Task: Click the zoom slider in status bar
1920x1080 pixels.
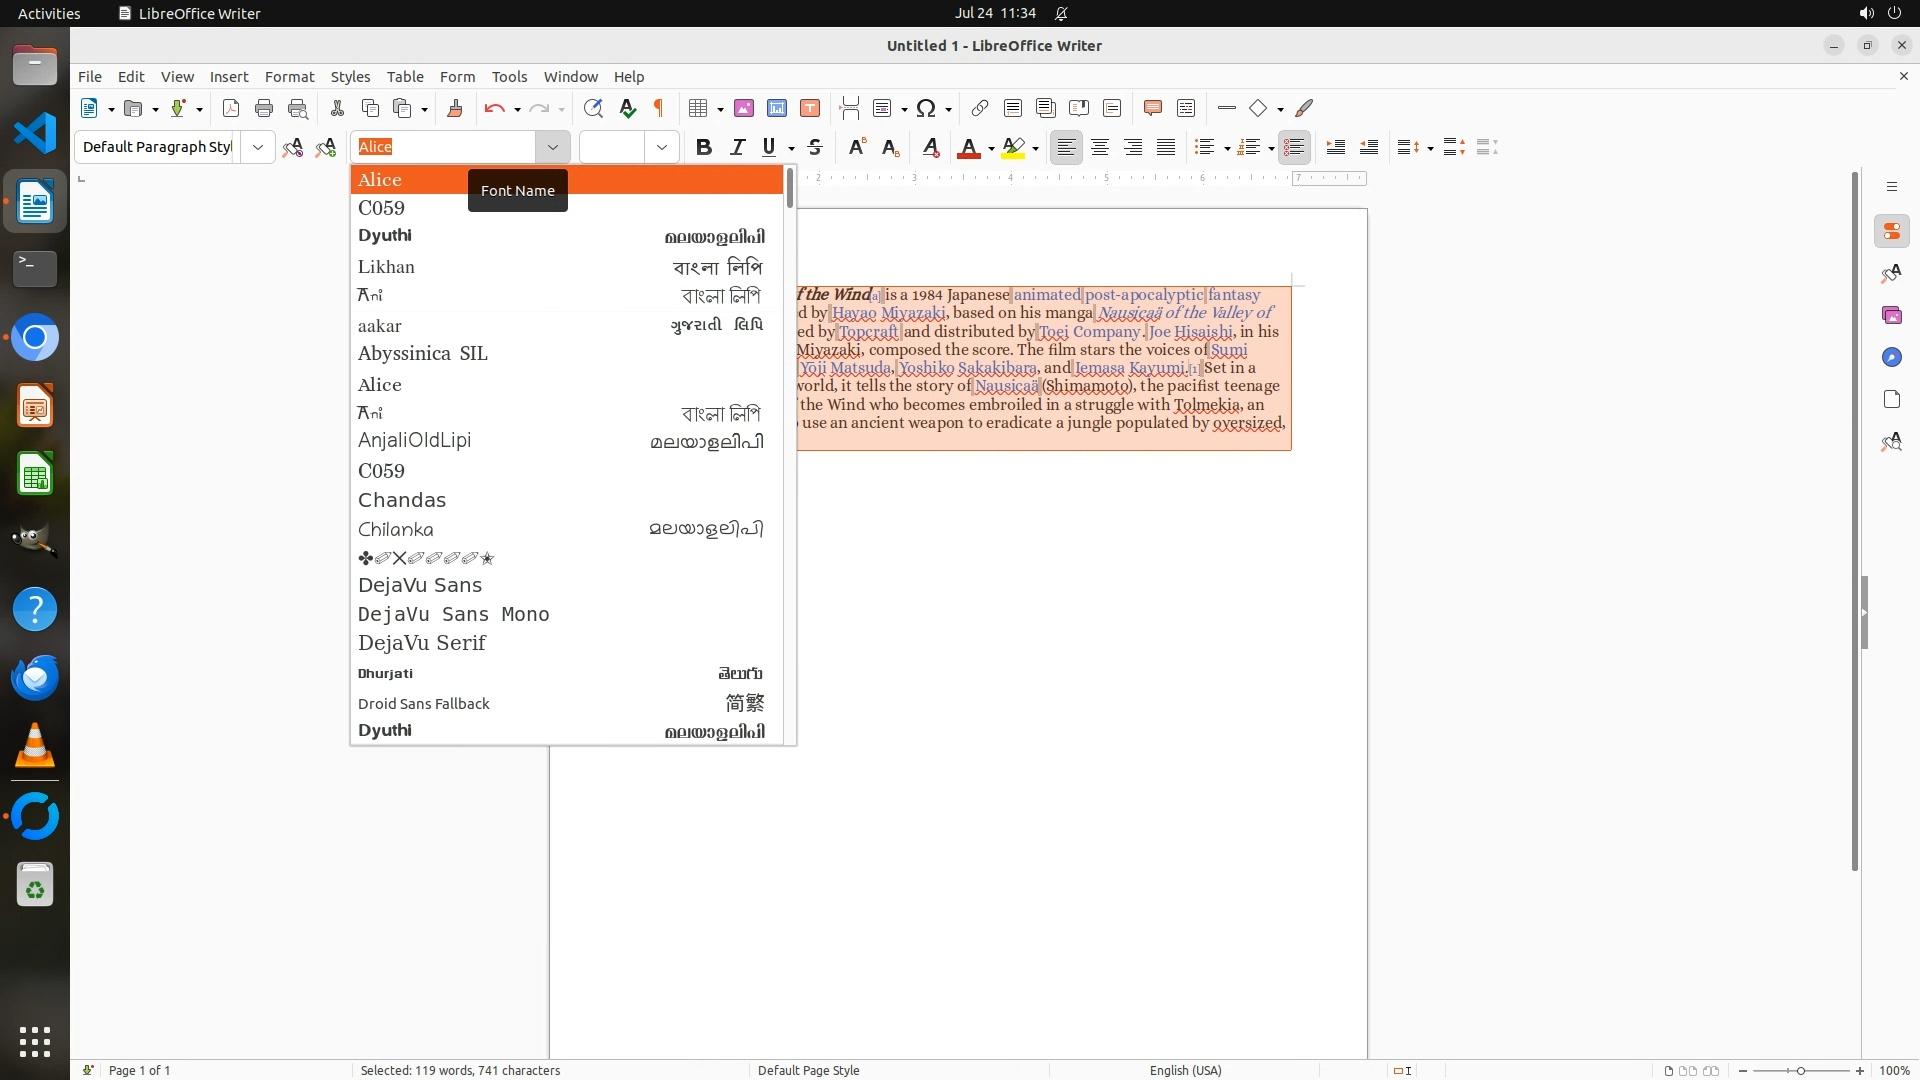Action: (1800, 1070)
